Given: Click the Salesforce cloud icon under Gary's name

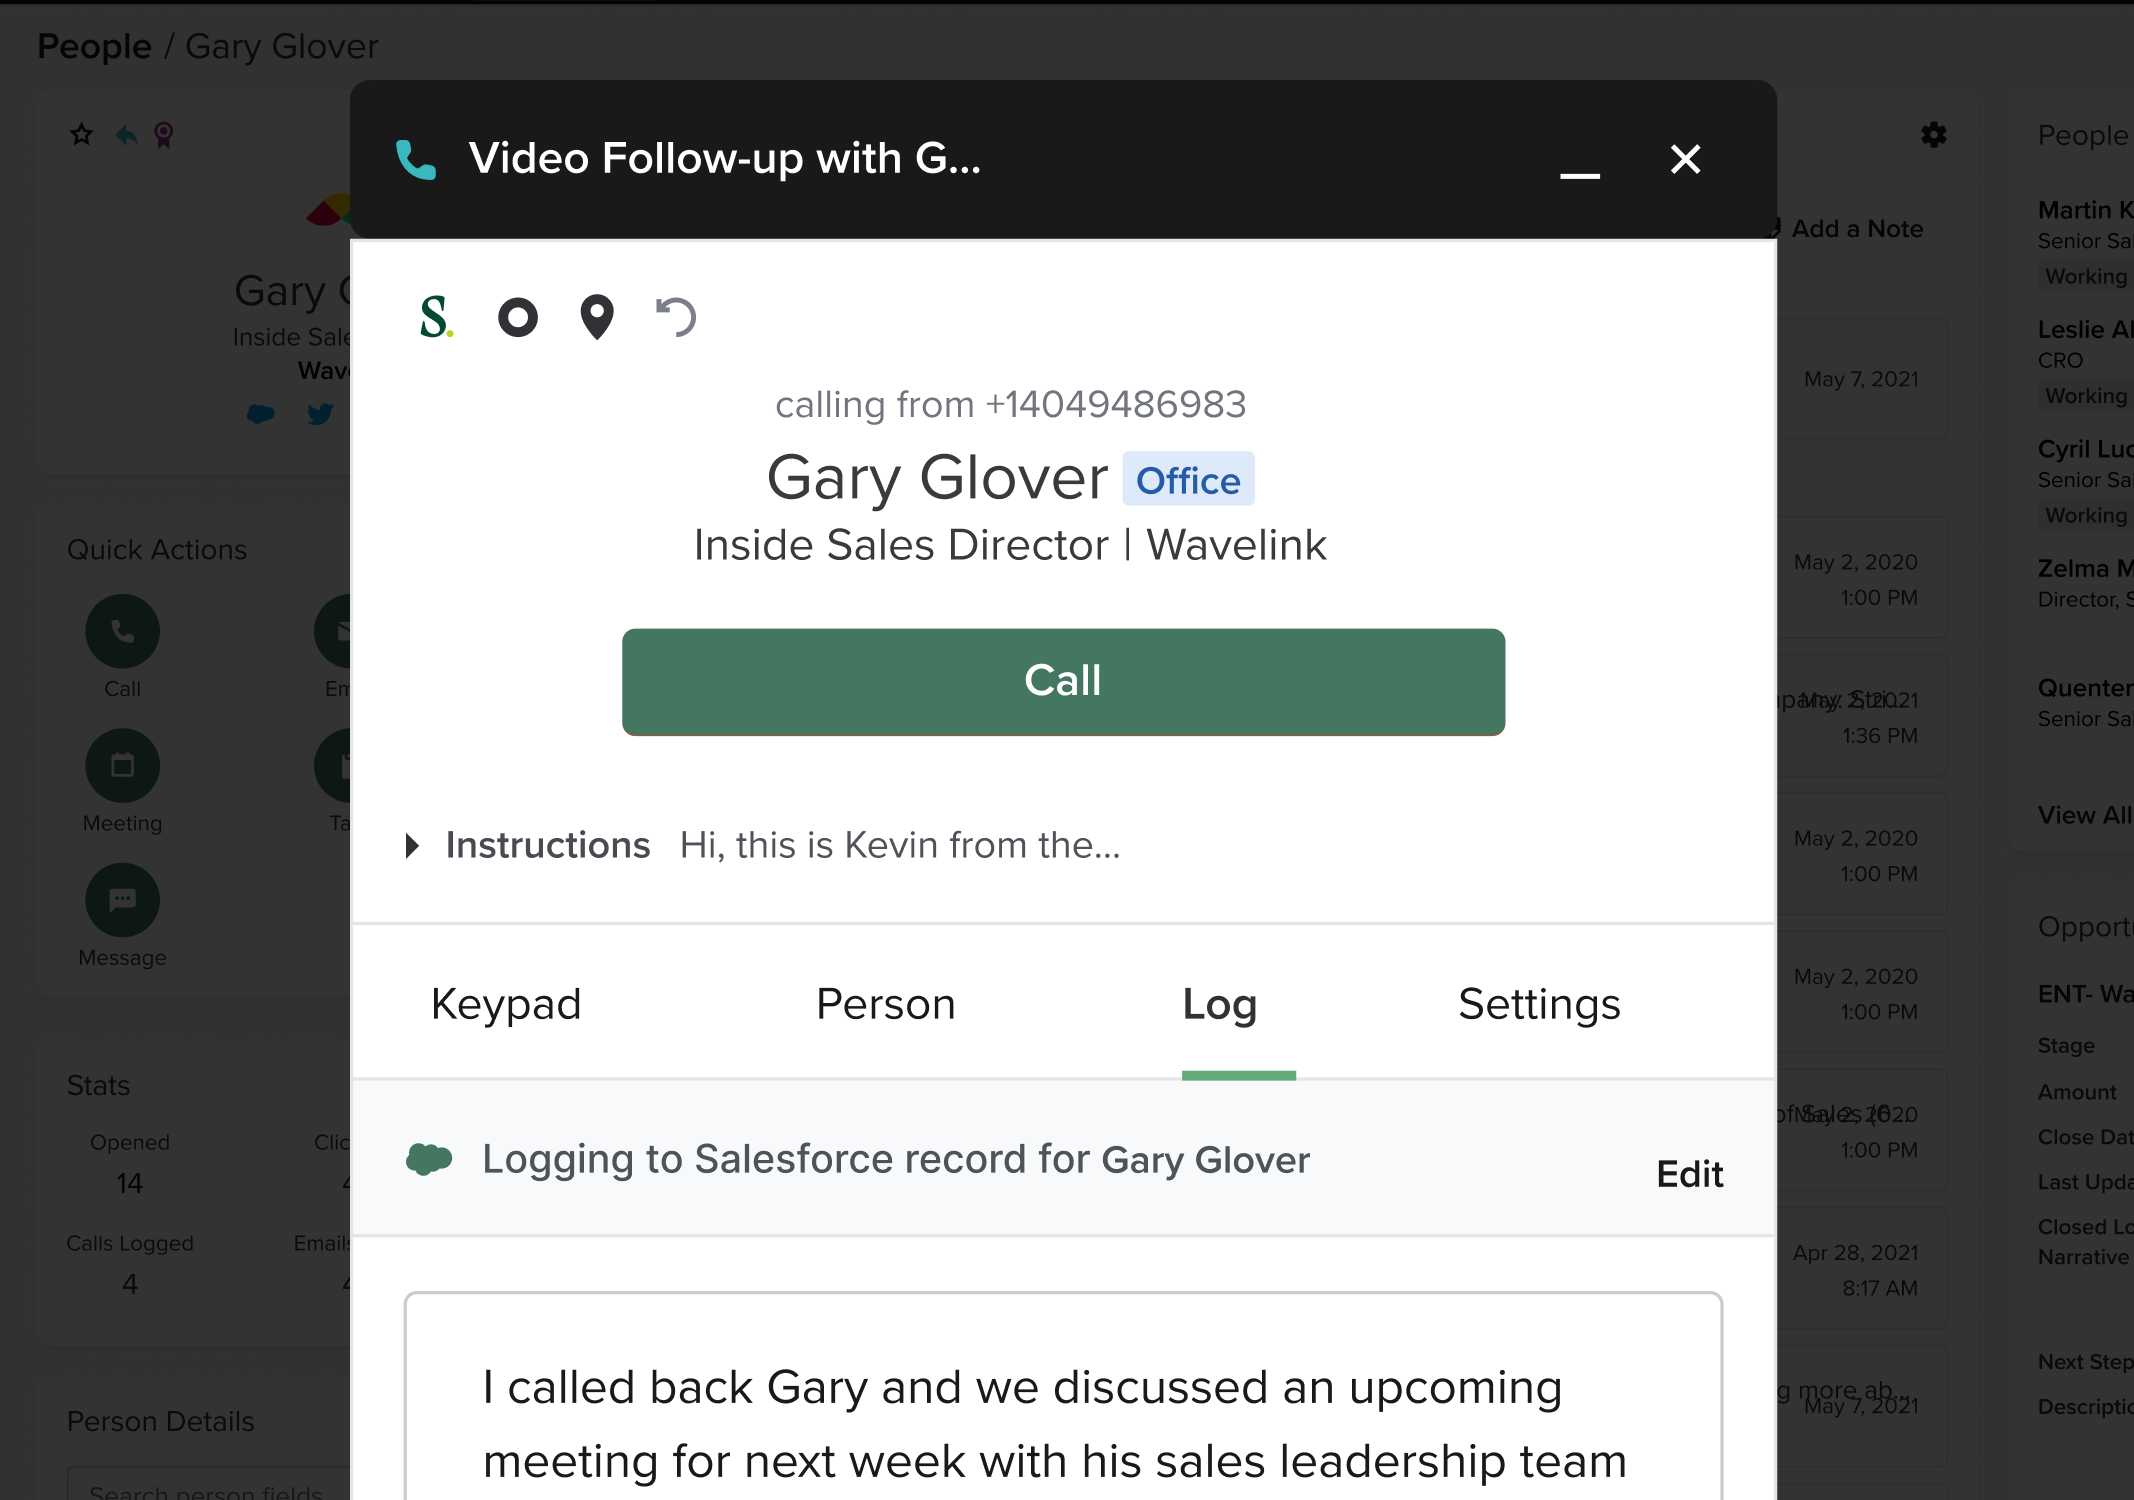Looking at the screenshot, I should (x=261, y=414).
